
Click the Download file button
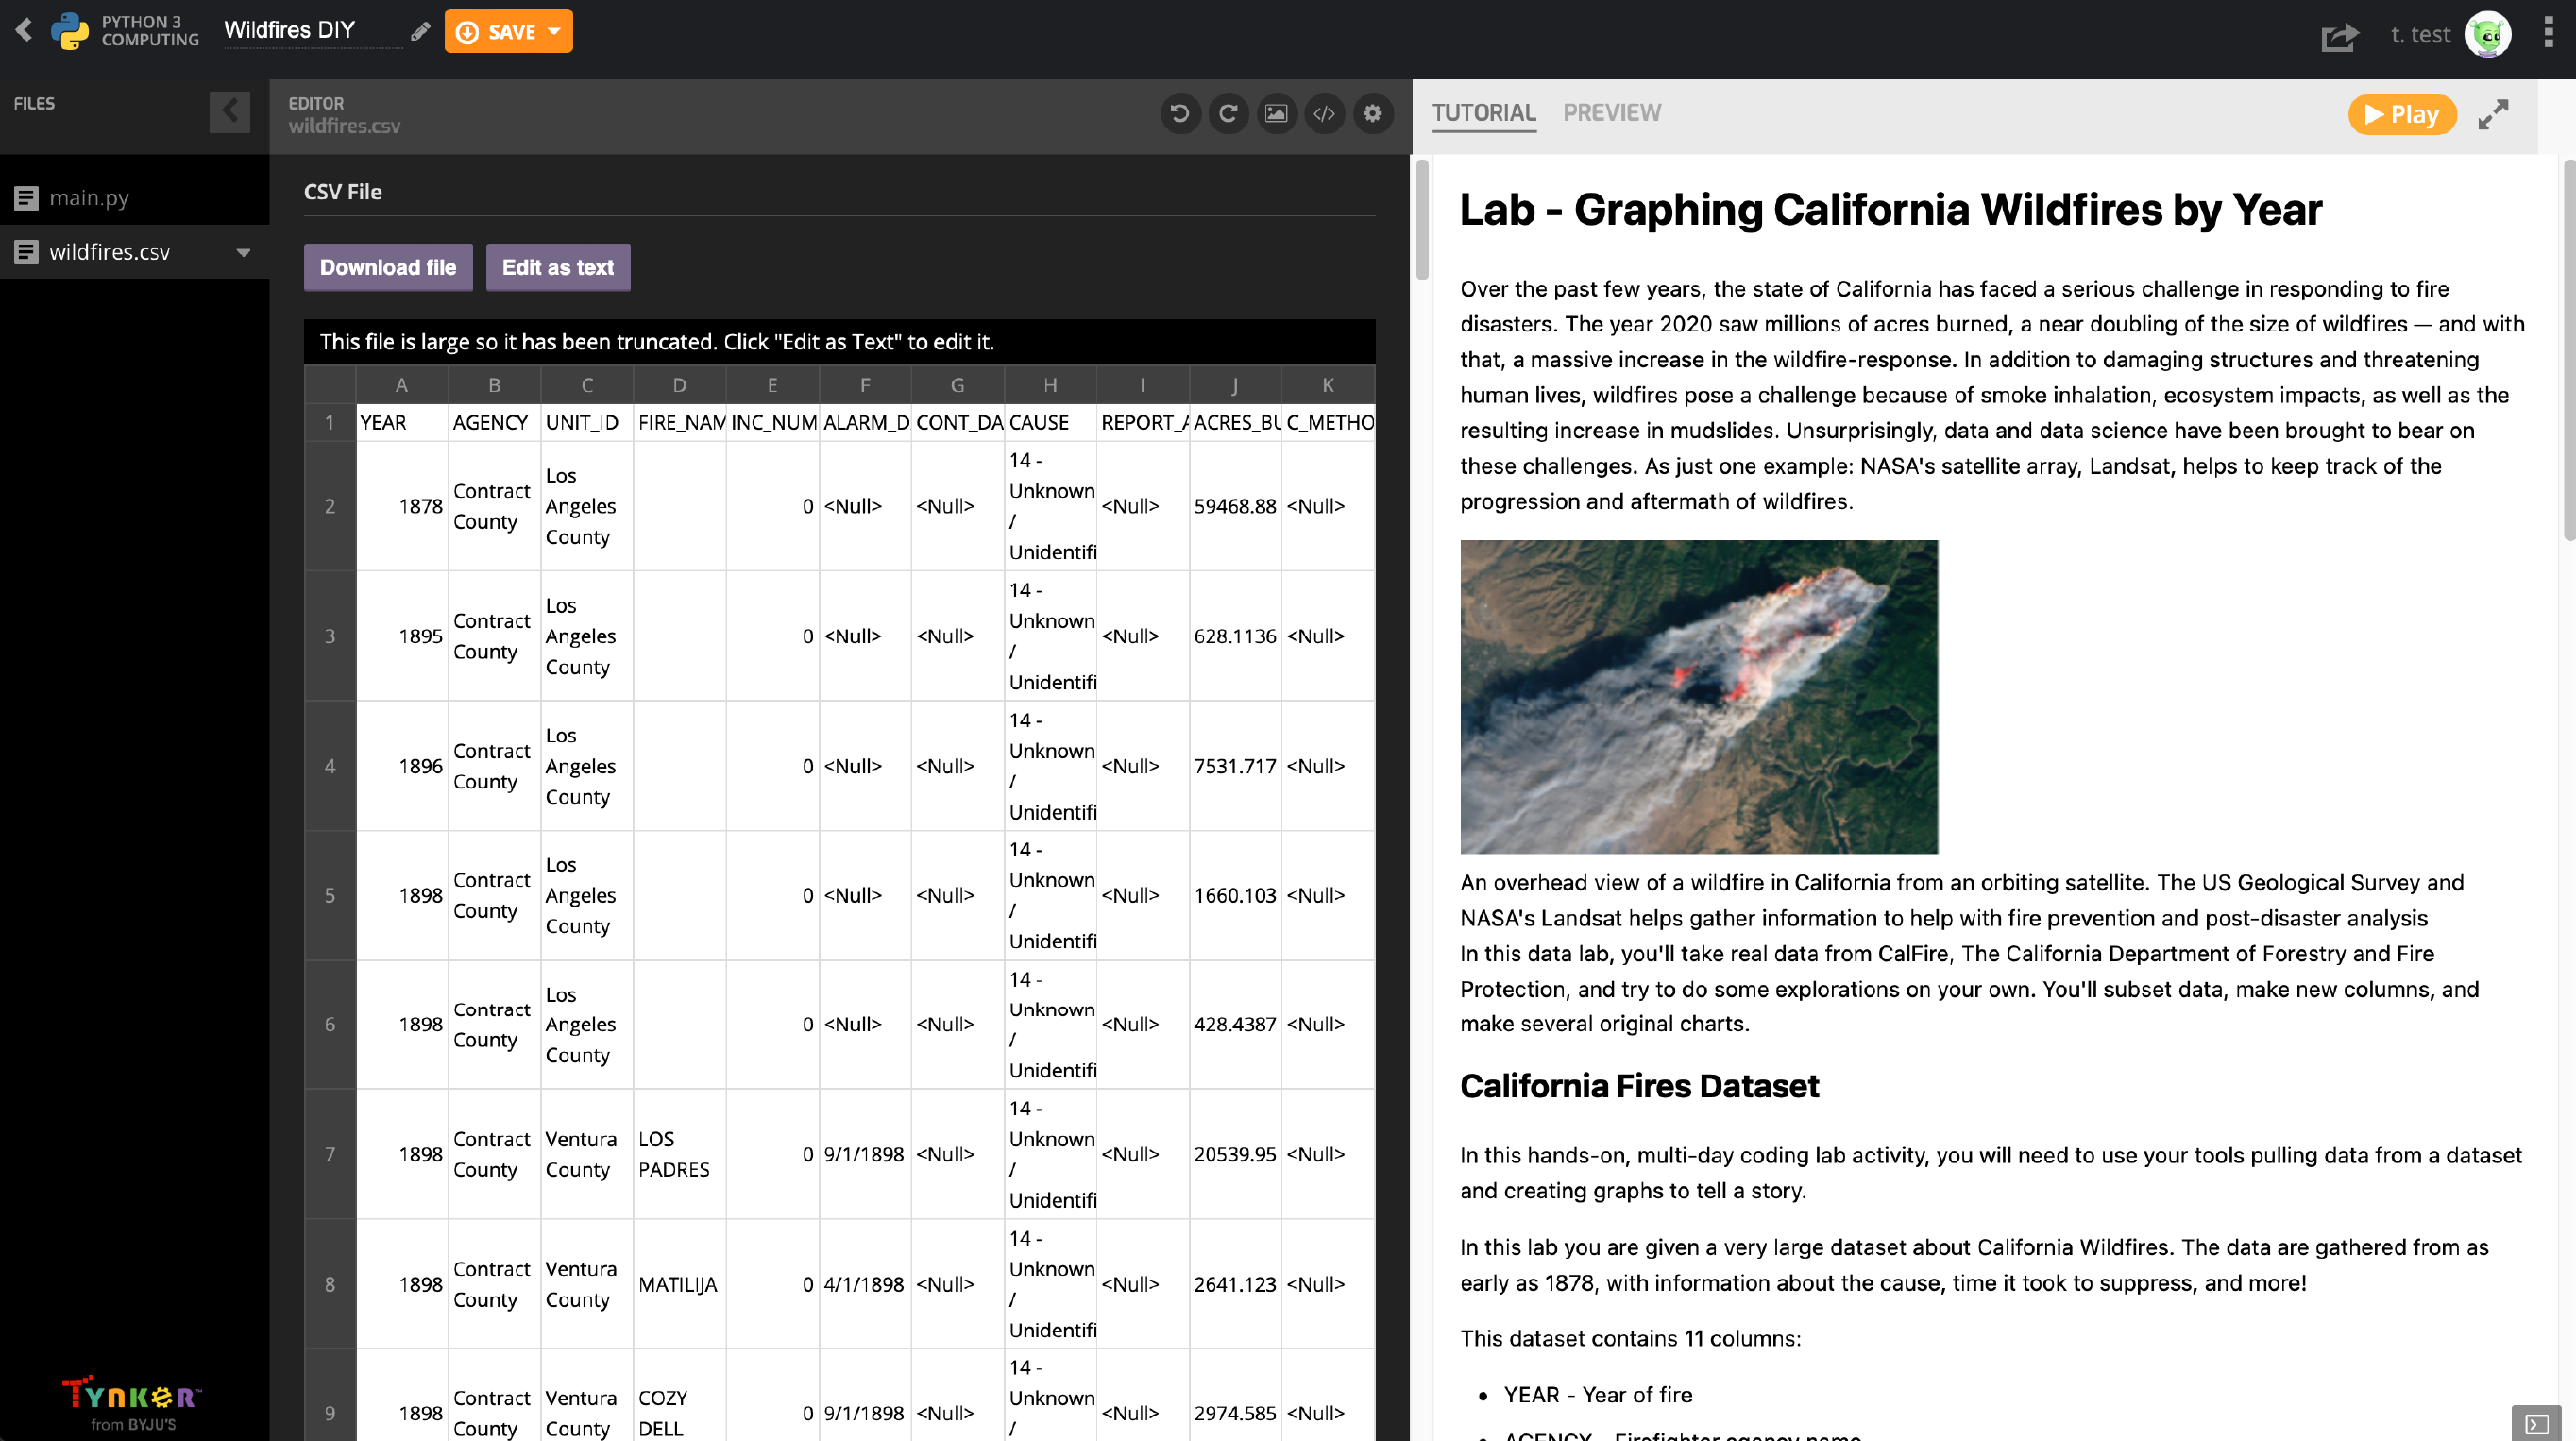pyautogui.click(x=388, y=267)
